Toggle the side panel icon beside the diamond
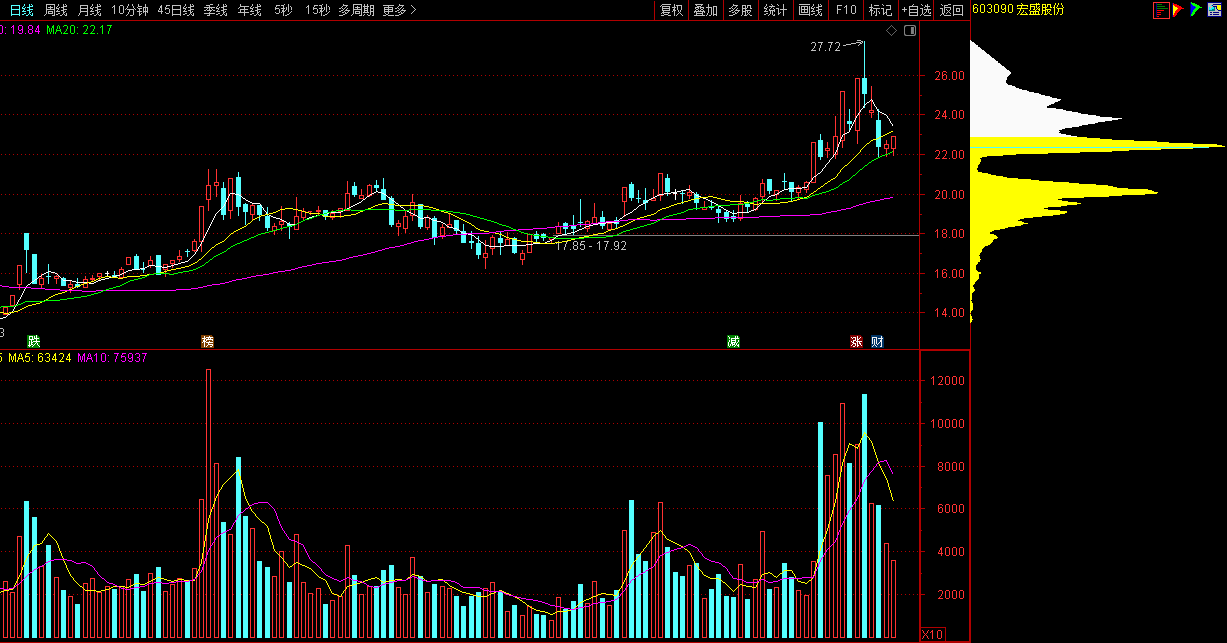Image resolution: width=1227 pixels, height=643 pixels. [909, 31]
